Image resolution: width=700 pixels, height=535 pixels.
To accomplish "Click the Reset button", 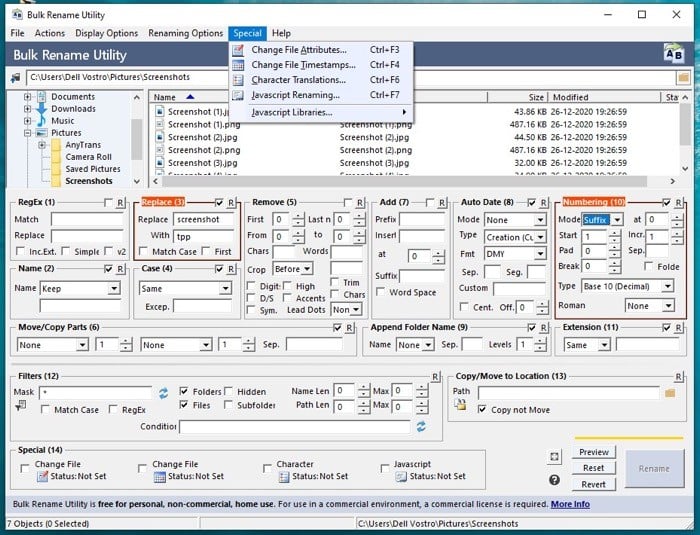I will pyautogui.click(x=593, y=468).
